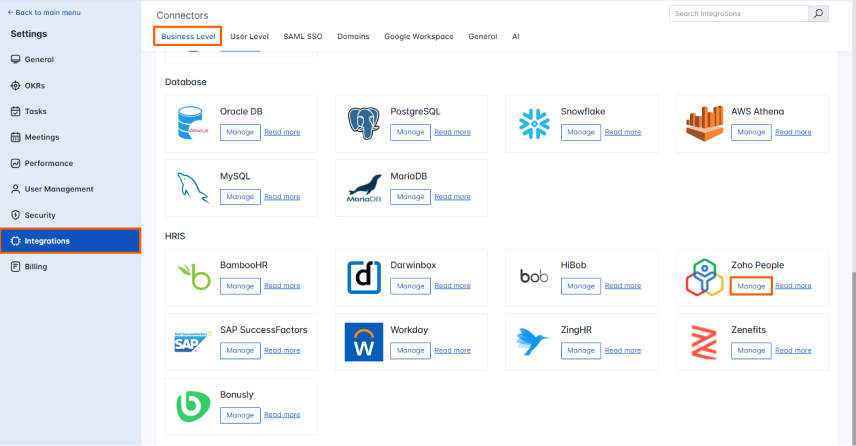Manage the Zoho People connector
Image resolution: width=856 pixels, height=446 pixels.
click(751, 286)
